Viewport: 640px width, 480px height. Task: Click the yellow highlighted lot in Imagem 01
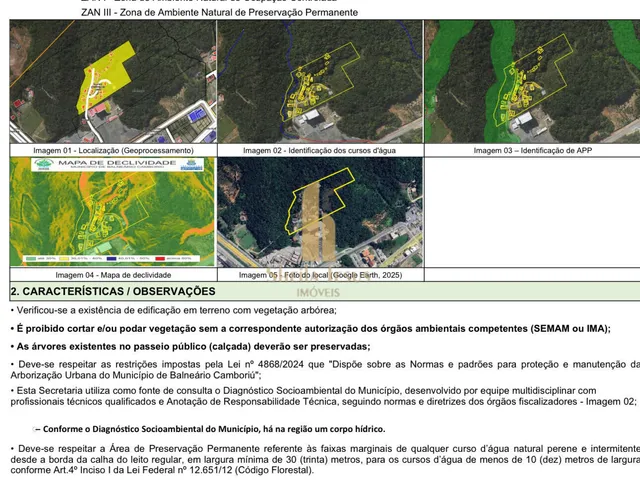pyautogui.click(x=106, y=78)
